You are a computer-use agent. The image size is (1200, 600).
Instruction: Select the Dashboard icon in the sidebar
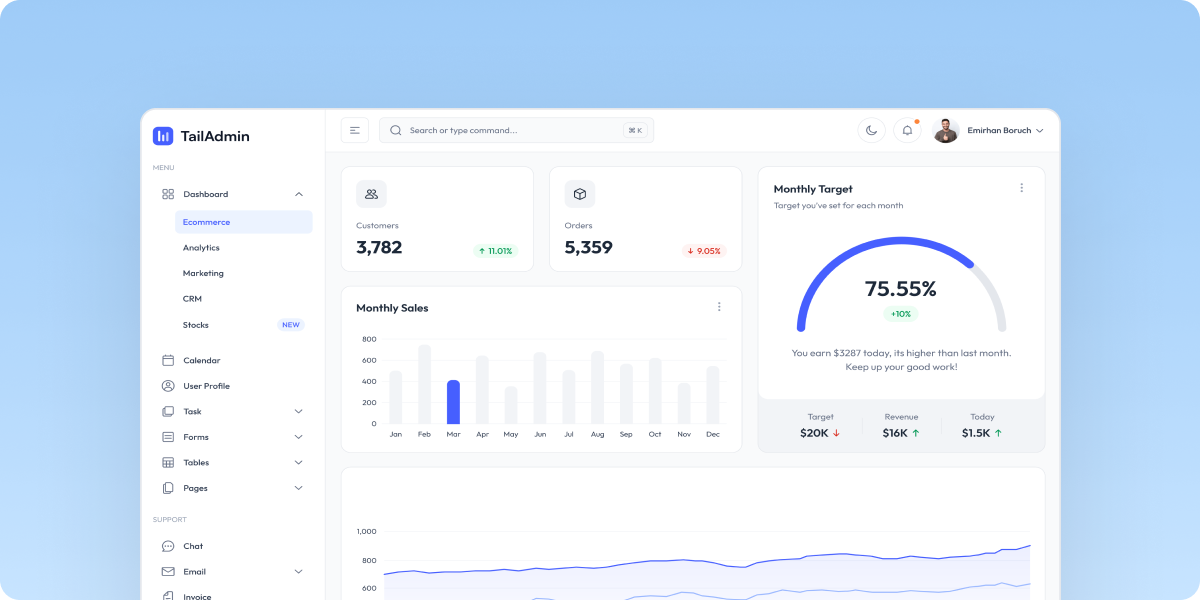pyautogui.click(x=167, y=194)
